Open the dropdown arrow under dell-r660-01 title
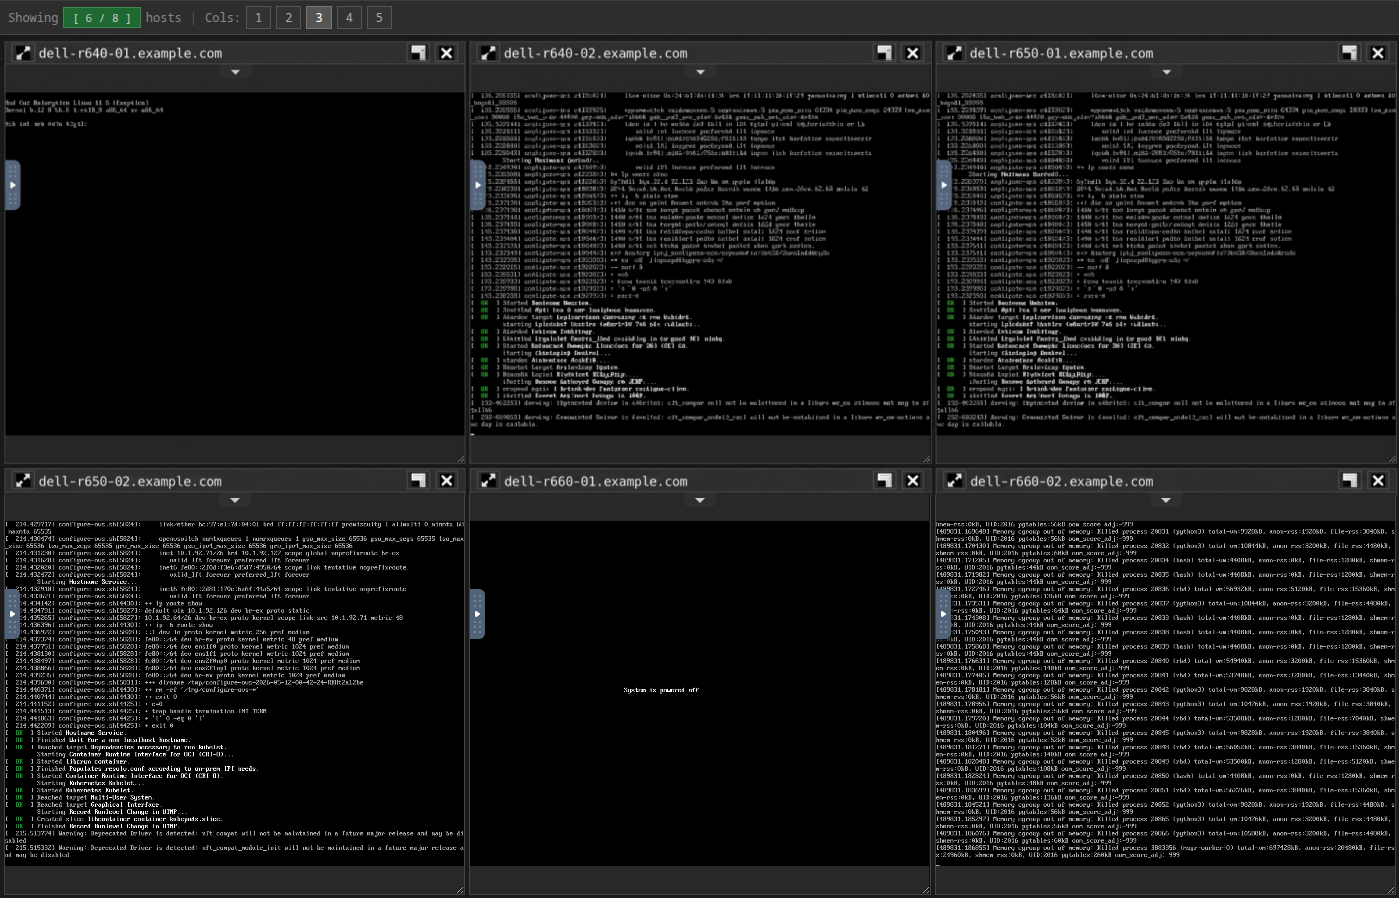Viewport: 1399px width, 898px height. tap(700, 500)
